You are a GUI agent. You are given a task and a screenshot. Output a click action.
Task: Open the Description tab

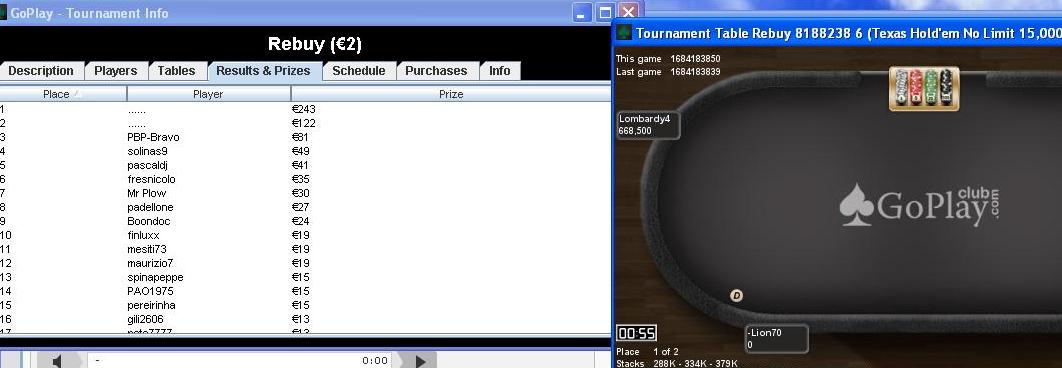[x=41, y=71]
